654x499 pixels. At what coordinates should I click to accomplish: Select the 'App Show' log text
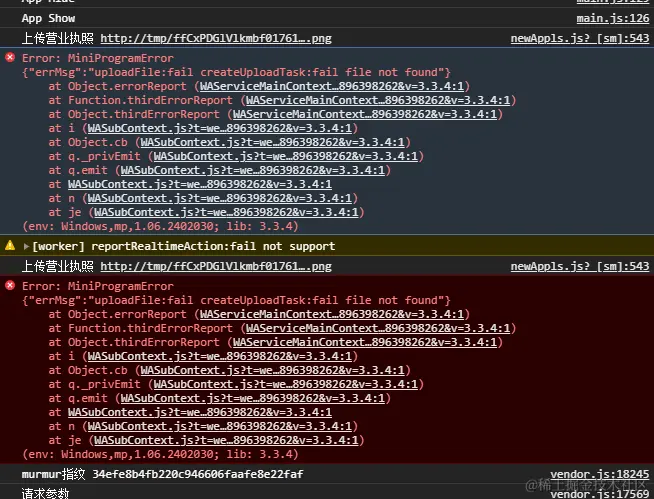click(x=48, y=18)
